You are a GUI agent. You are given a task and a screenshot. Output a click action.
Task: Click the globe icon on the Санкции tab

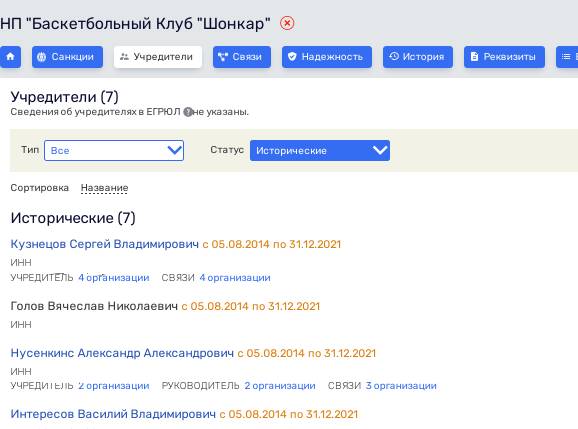[42, 57]
